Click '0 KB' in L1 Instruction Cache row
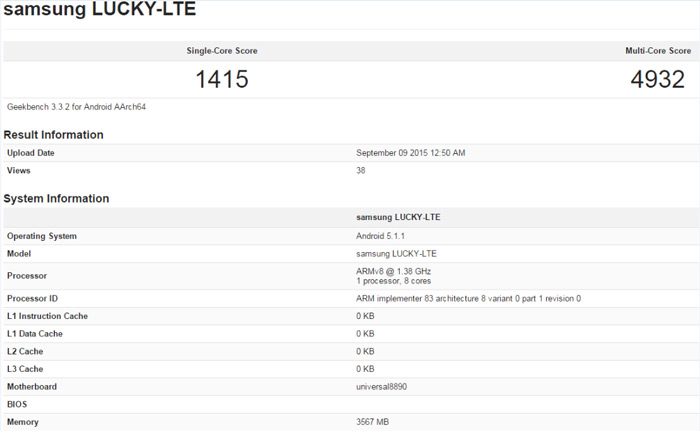 pos(365,316)
